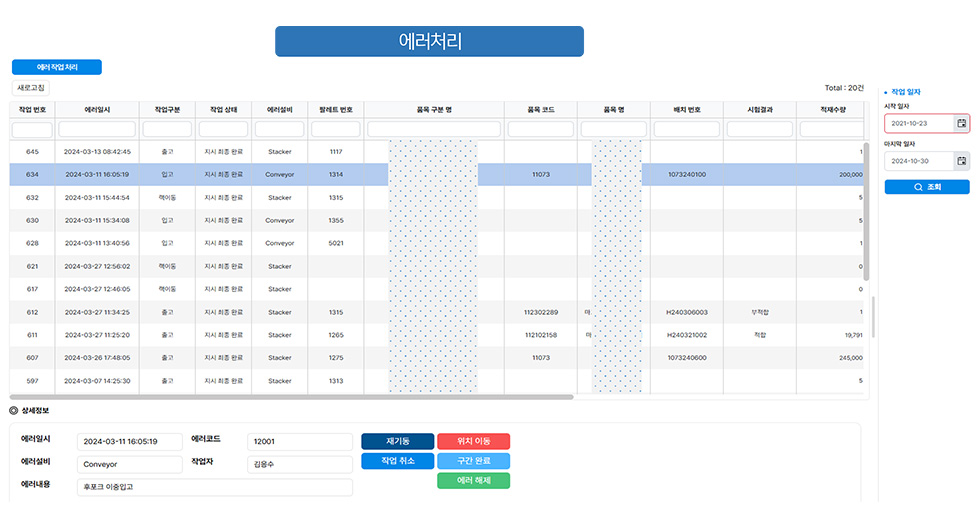Click the 상세정보 section circle icon

[13, 410]
